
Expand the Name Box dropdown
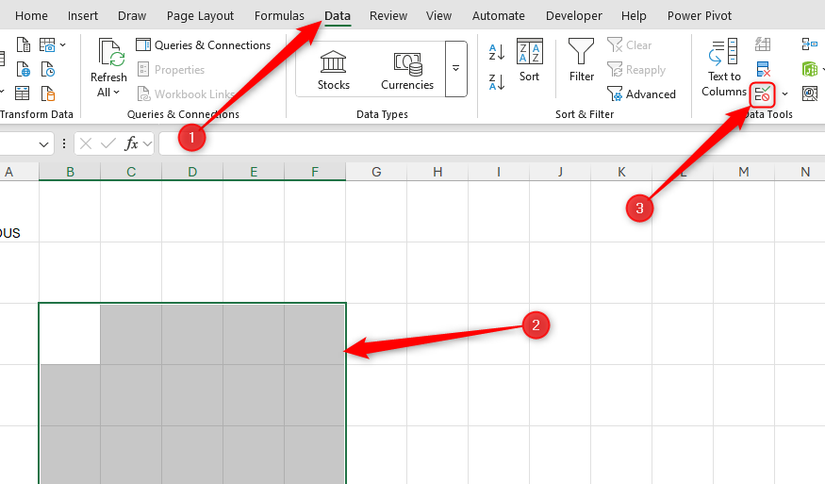44,144
